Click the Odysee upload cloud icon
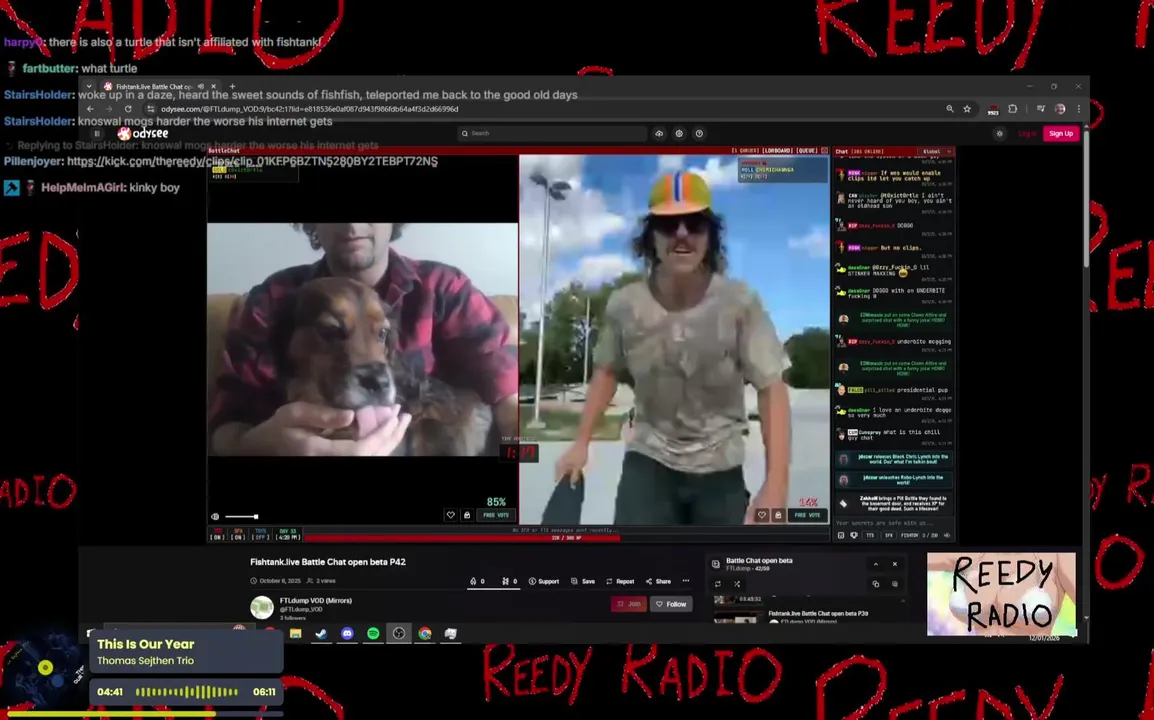 [x=659, y=133]
